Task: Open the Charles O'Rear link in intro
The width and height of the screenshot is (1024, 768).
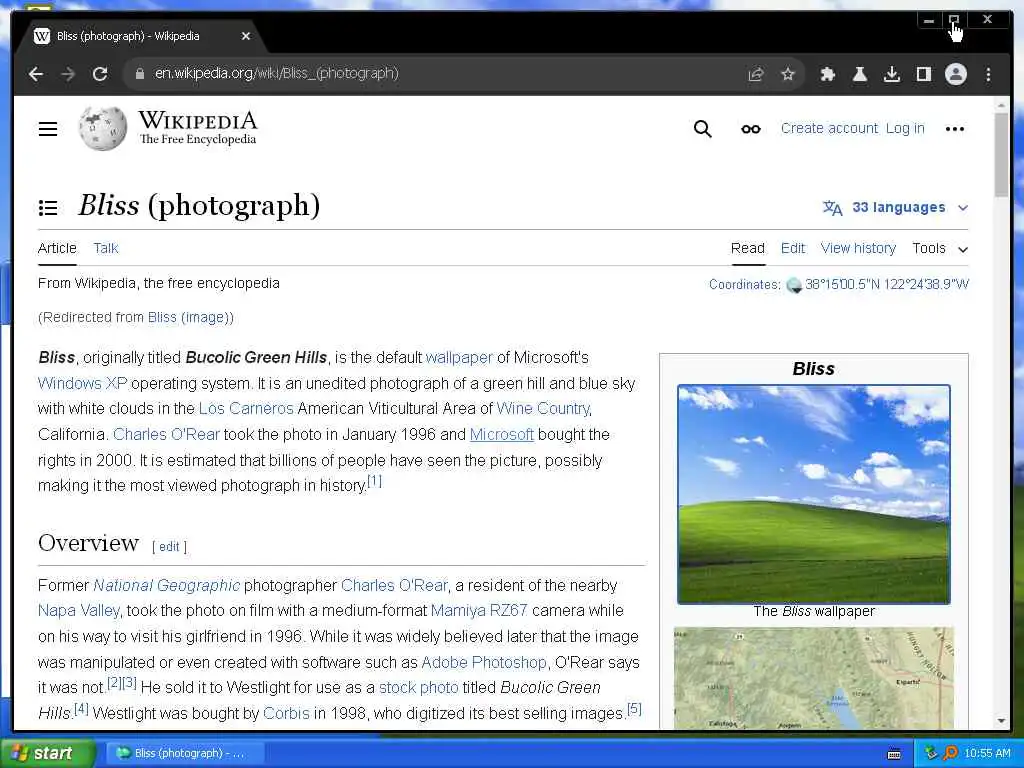Action: coord(167,434)
